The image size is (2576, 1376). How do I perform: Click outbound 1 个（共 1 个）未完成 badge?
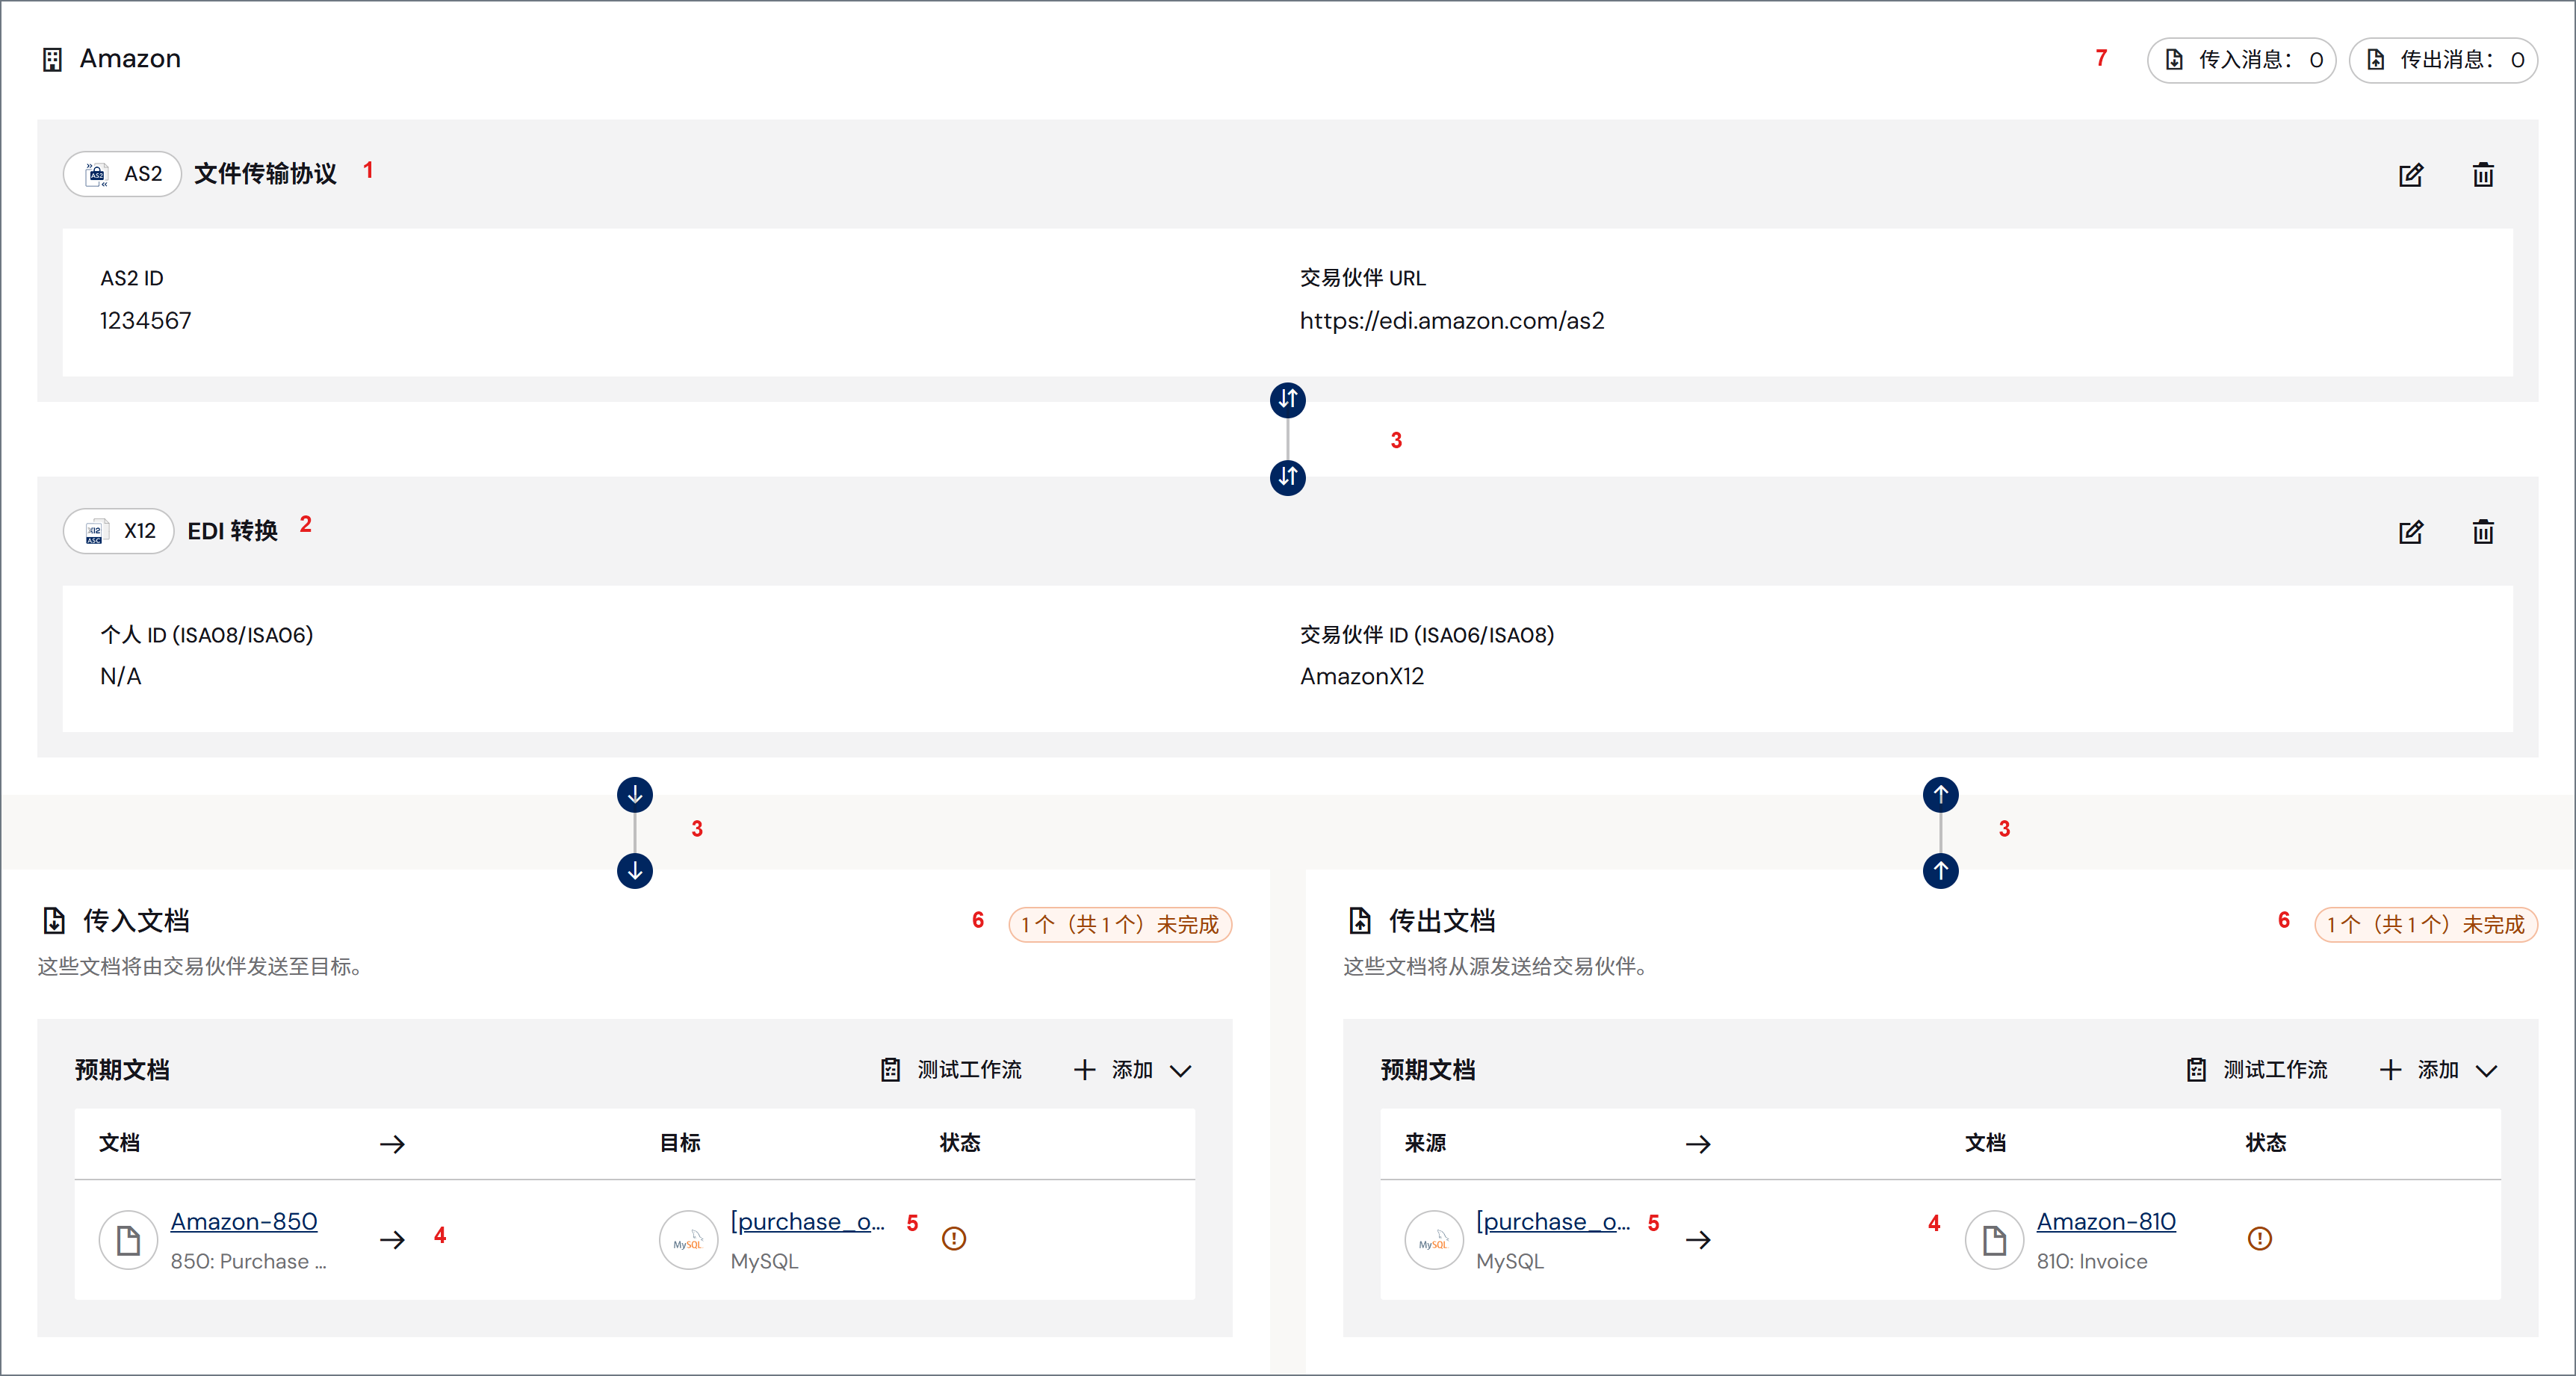pos(2426,924)
